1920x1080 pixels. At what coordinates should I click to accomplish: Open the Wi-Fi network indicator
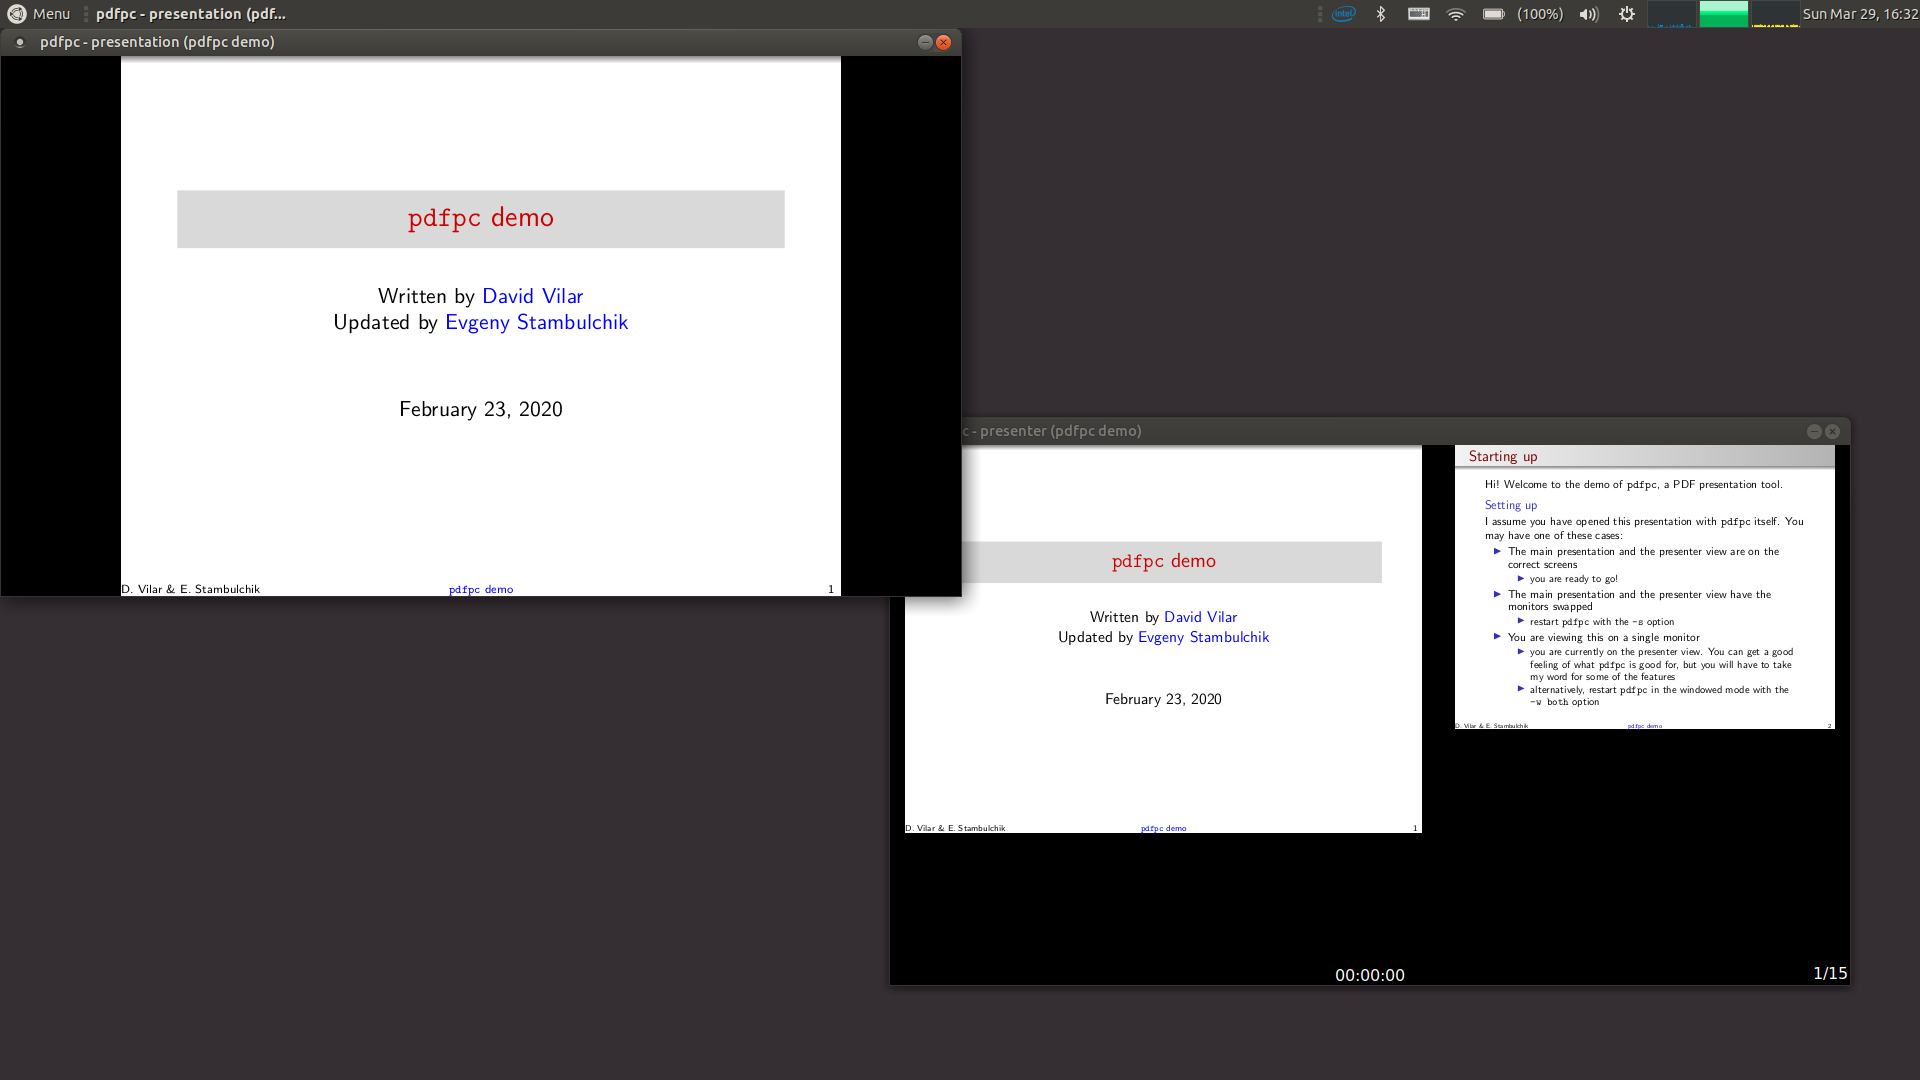point(1456,14)
